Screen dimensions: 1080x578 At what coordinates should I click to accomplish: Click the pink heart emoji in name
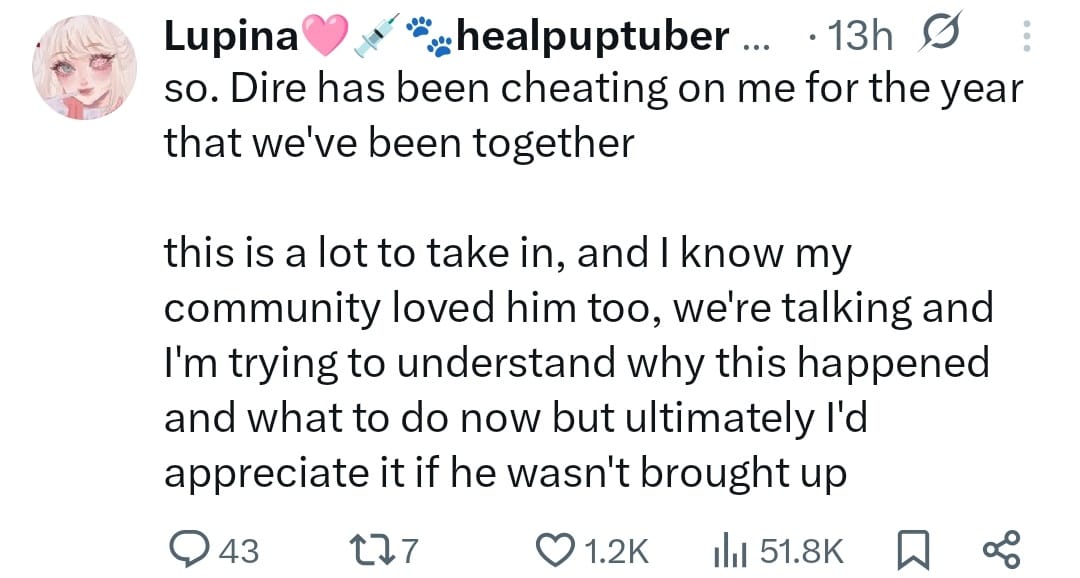pyautogui.click(x=322, y=37)
